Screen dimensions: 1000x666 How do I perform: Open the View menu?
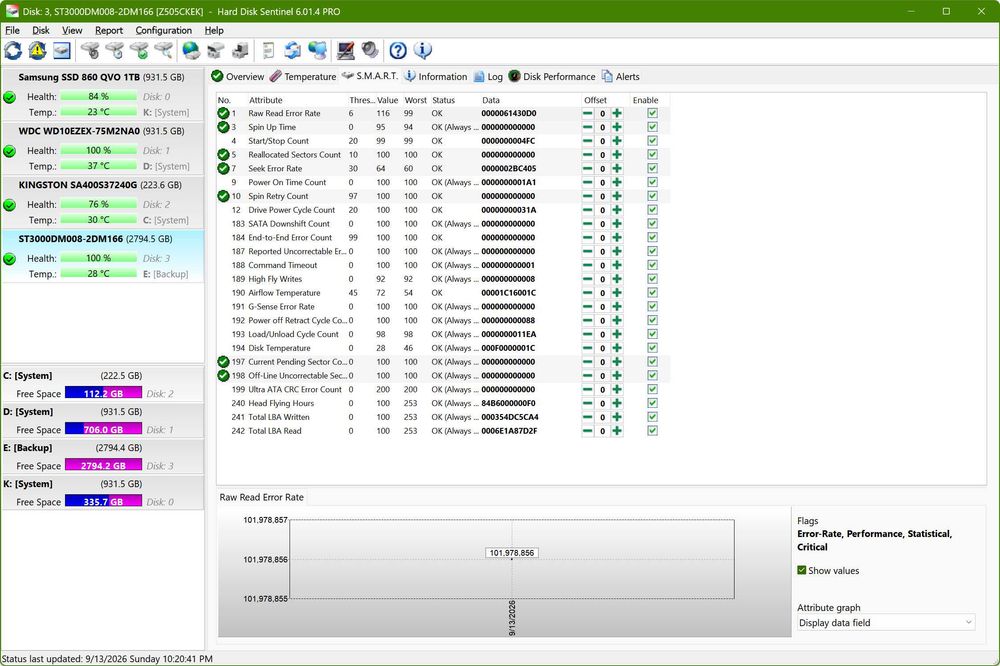pyautogui.click(x=72, y=30)
